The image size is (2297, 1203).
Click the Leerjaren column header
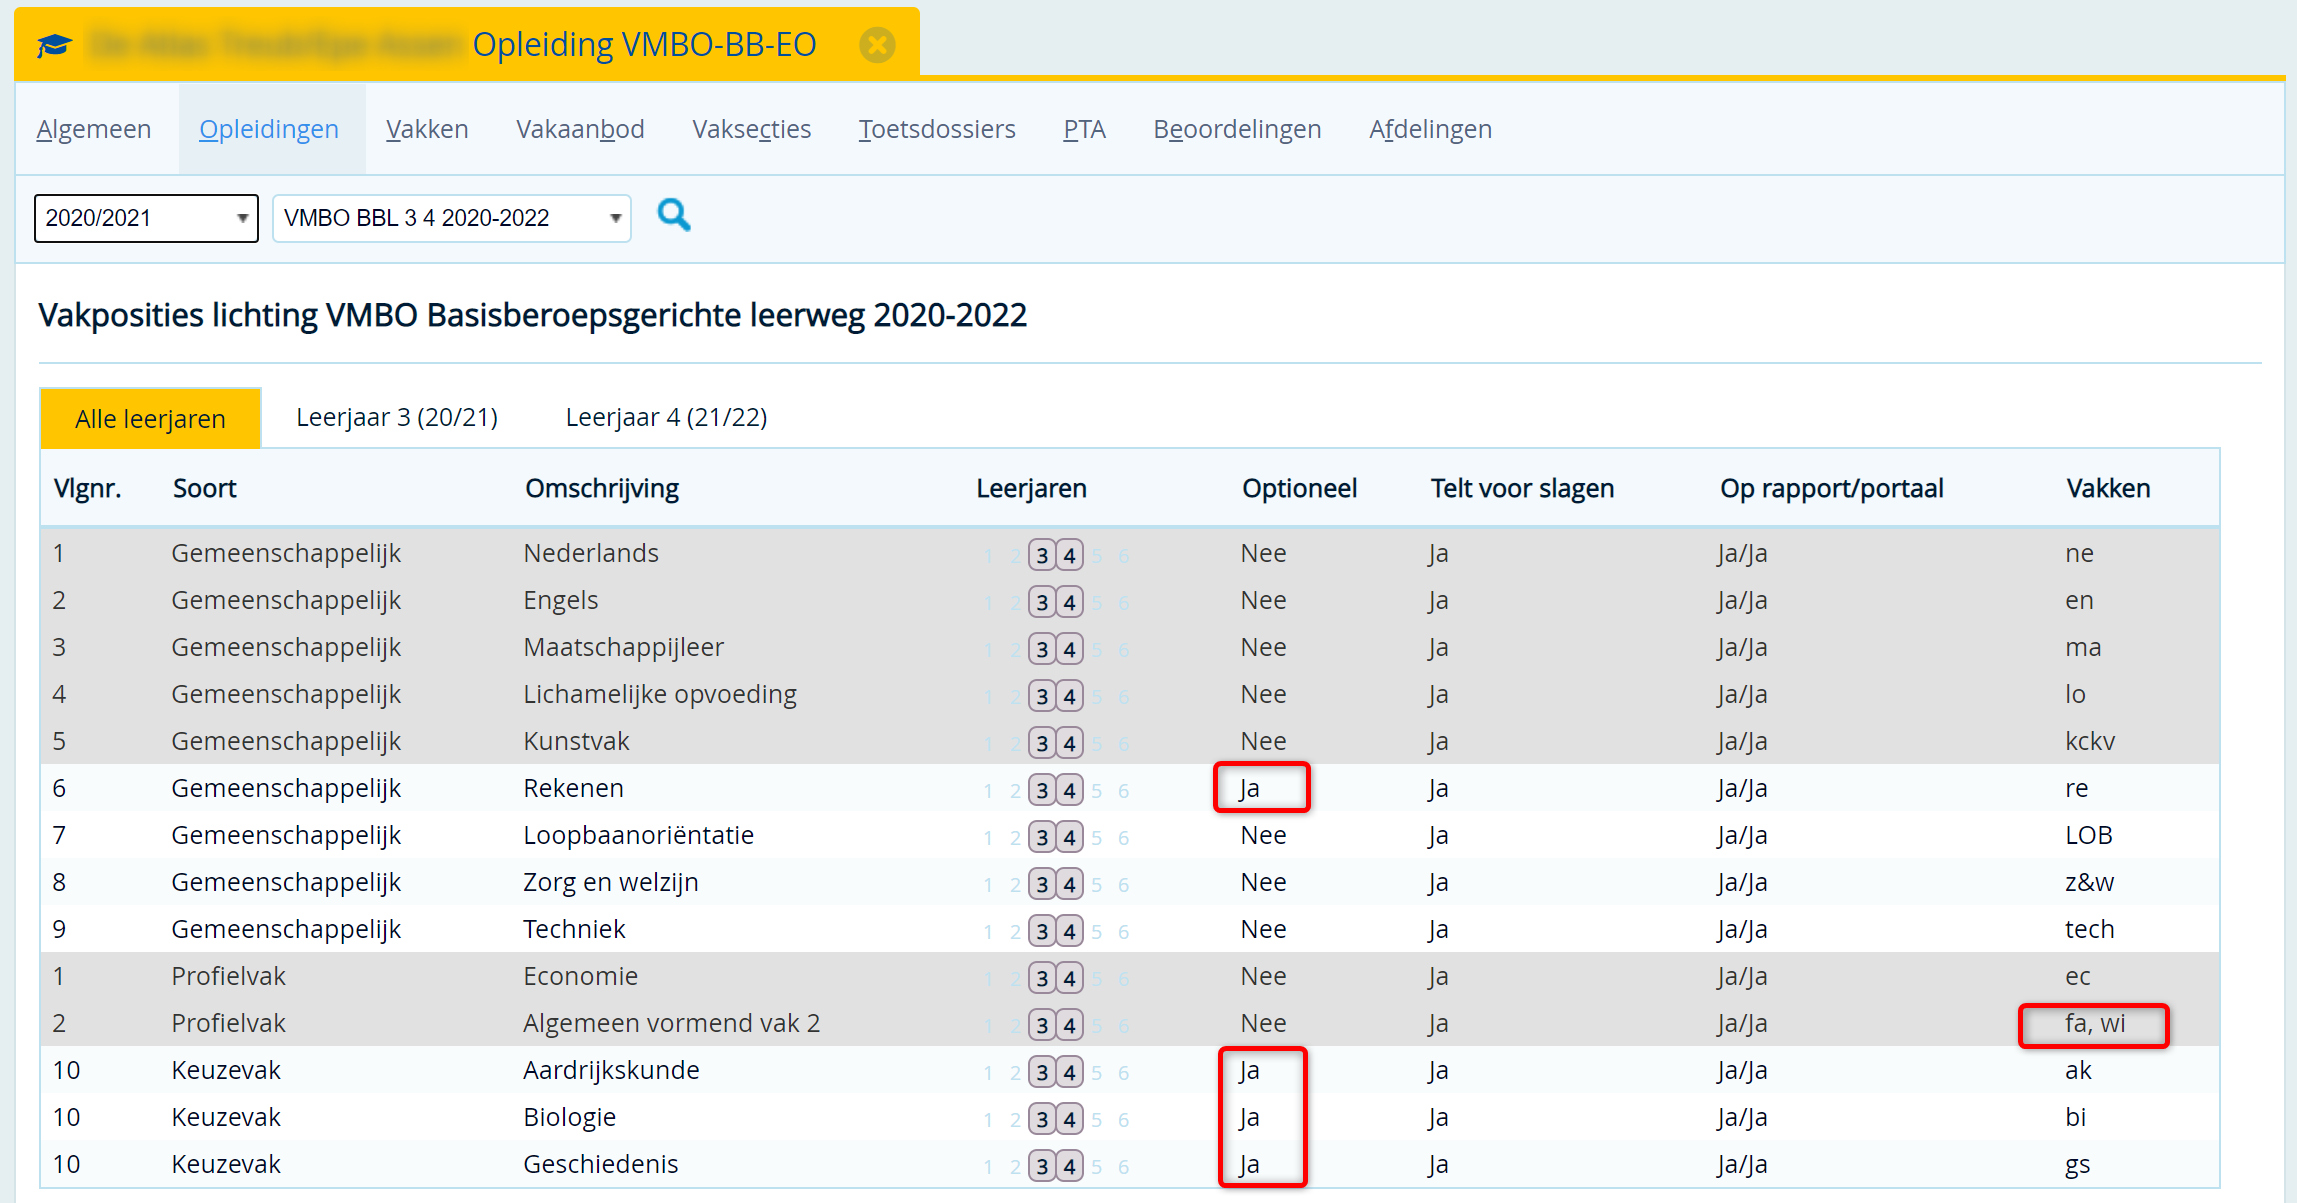[x=1031, y=488]
